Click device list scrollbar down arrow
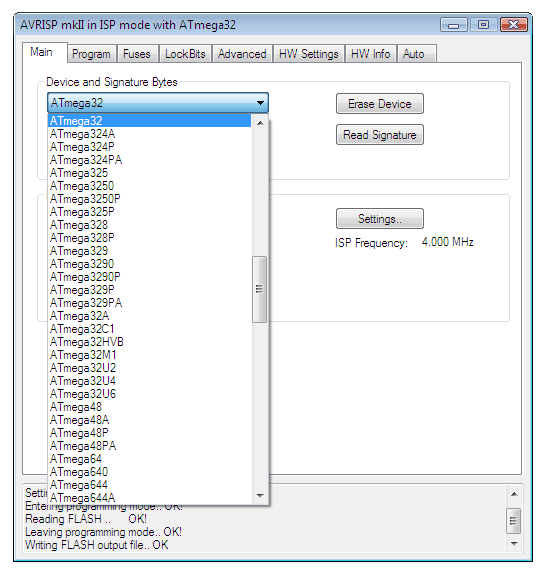This screenshot has height=573, width=551. 260,496
